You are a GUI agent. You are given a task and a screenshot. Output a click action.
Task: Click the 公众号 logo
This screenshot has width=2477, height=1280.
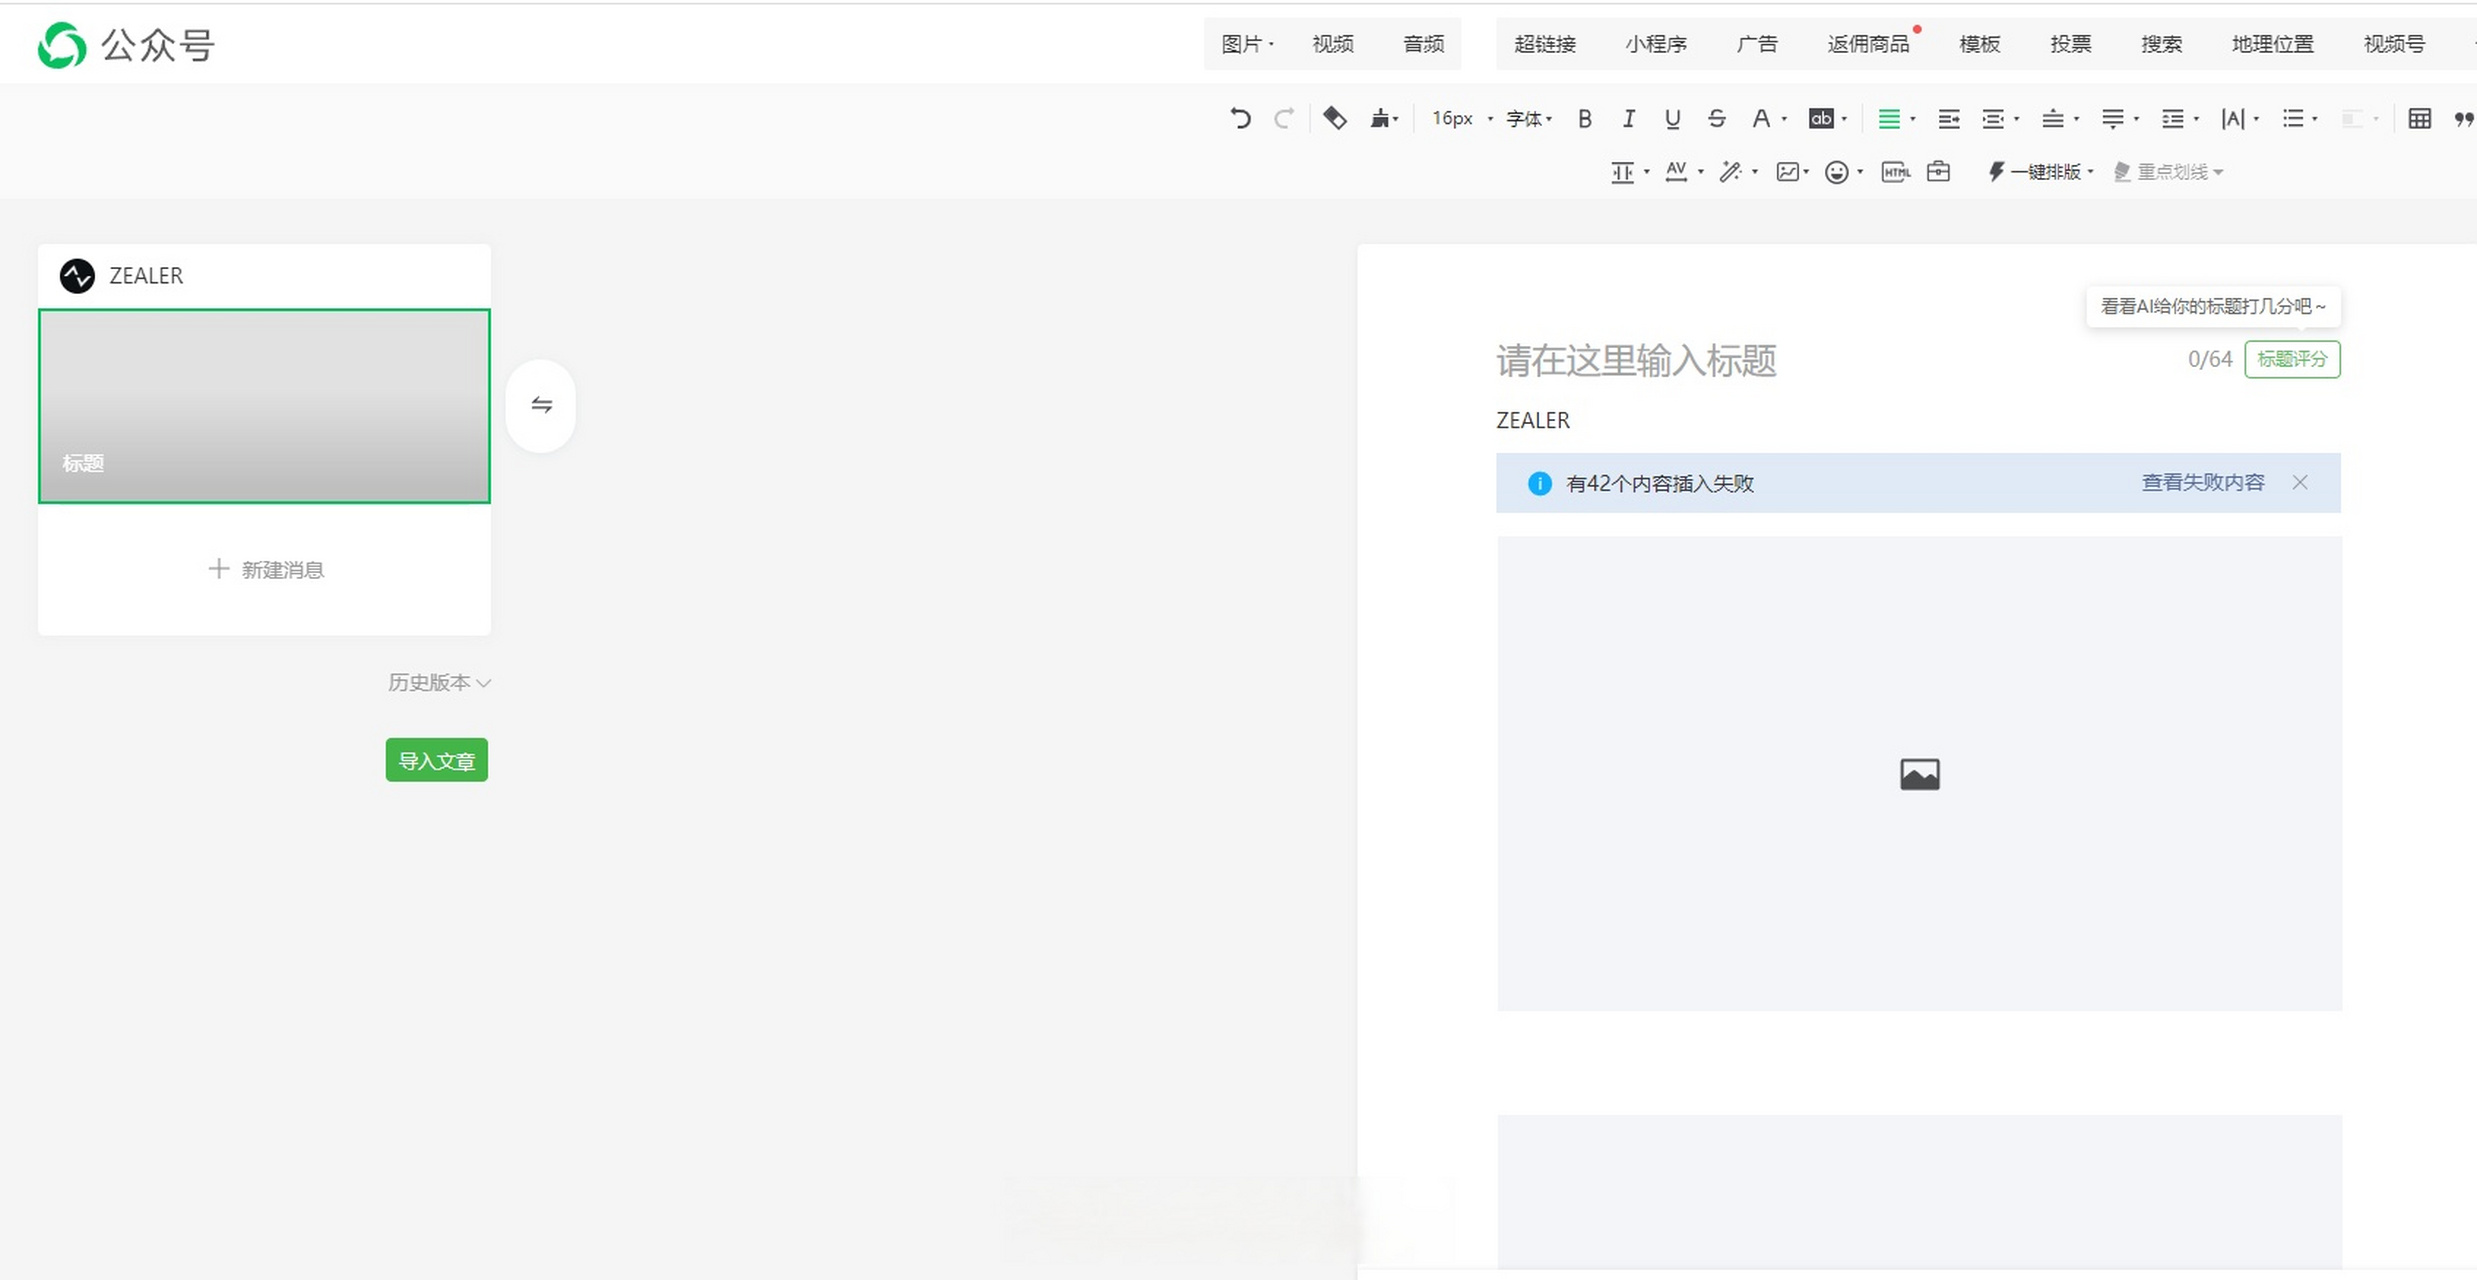[x=126, y=45]
